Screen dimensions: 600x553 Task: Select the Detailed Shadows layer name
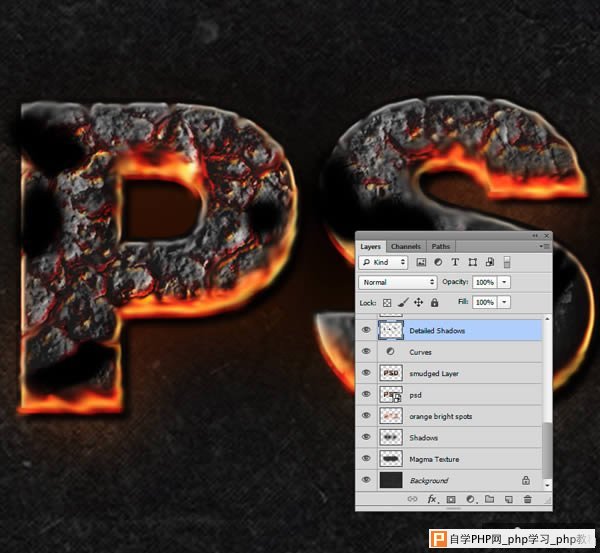(437, 331)
